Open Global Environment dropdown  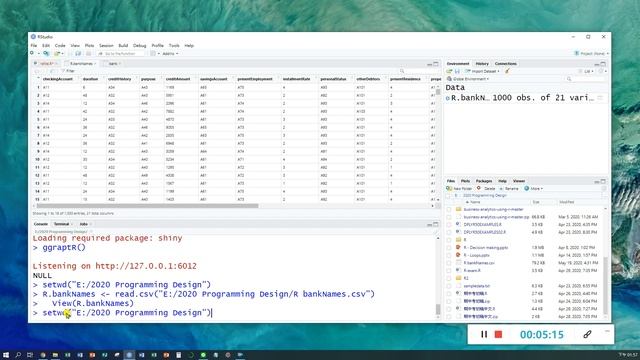click(x=468, y=79)
